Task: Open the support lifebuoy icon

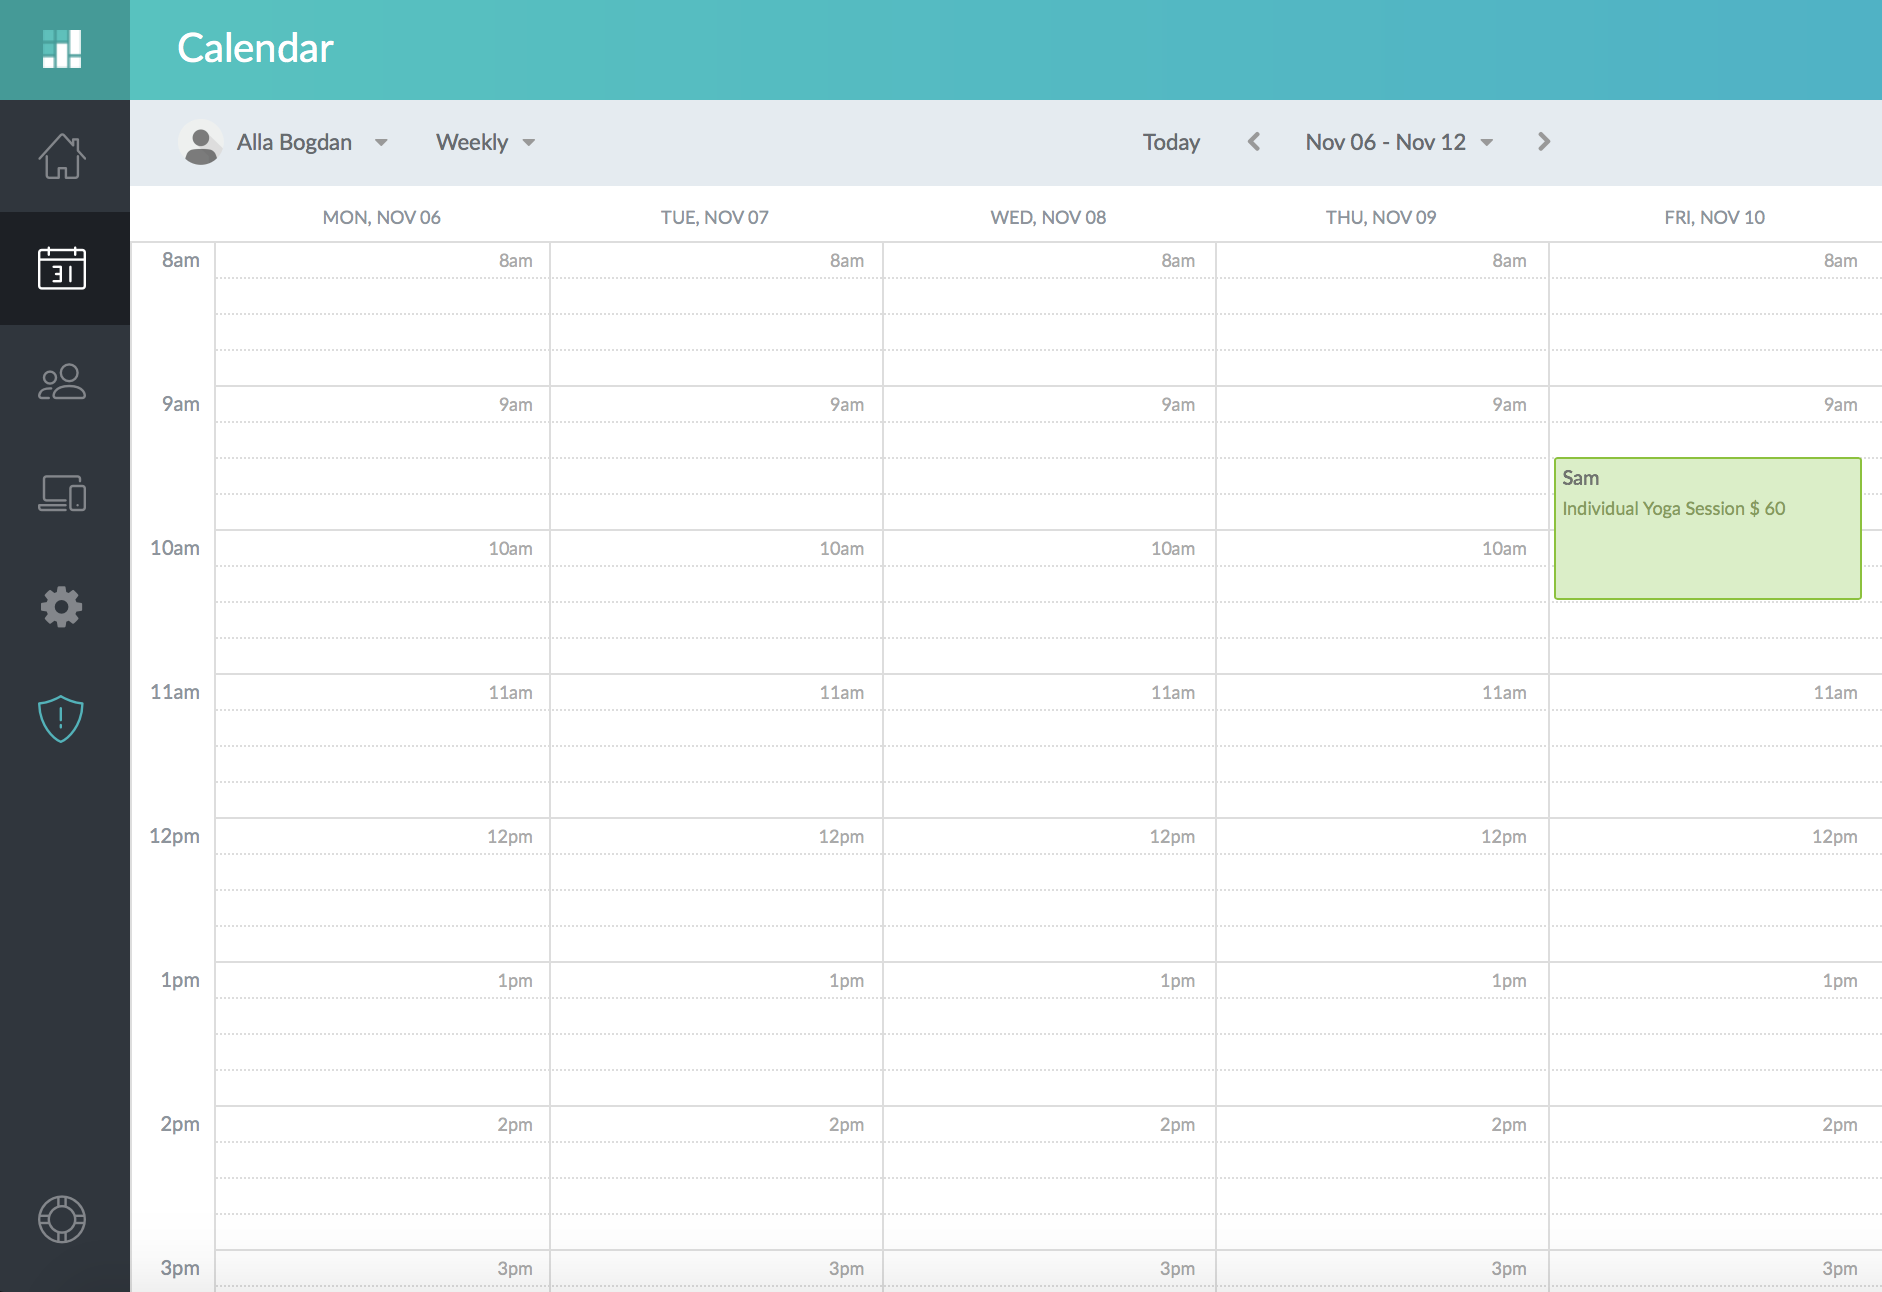Action: pyautogui.click(x=62, y=1219)
